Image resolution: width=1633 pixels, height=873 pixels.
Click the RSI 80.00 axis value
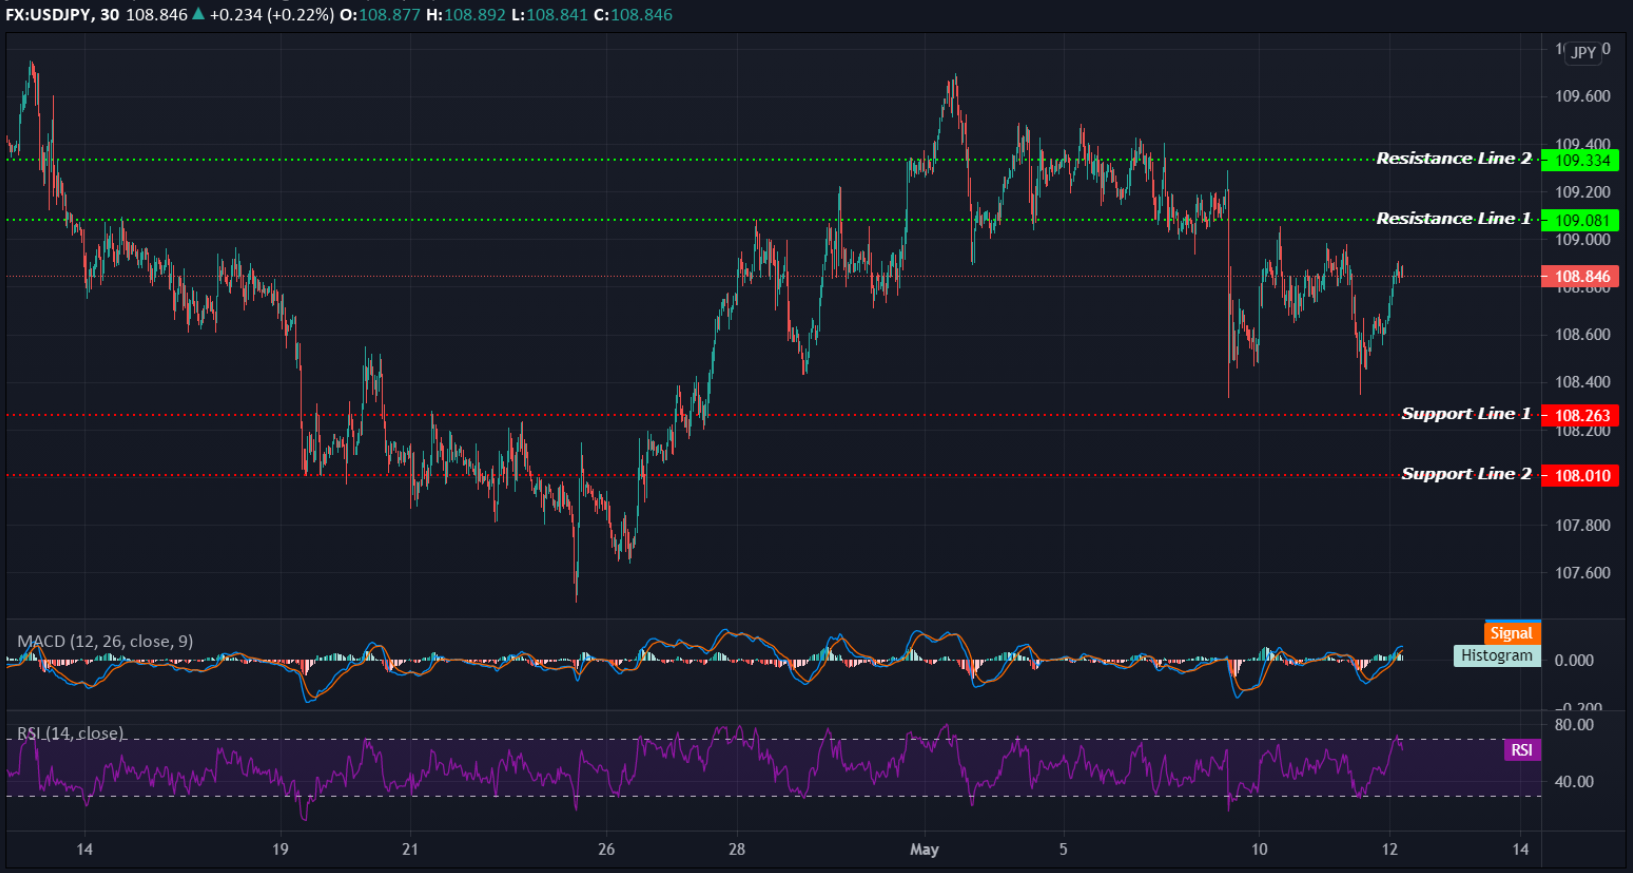(x=1574, y=724)
